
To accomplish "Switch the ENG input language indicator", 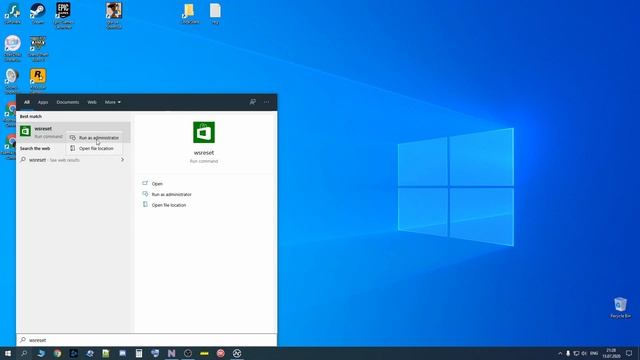I will point(594,353).
